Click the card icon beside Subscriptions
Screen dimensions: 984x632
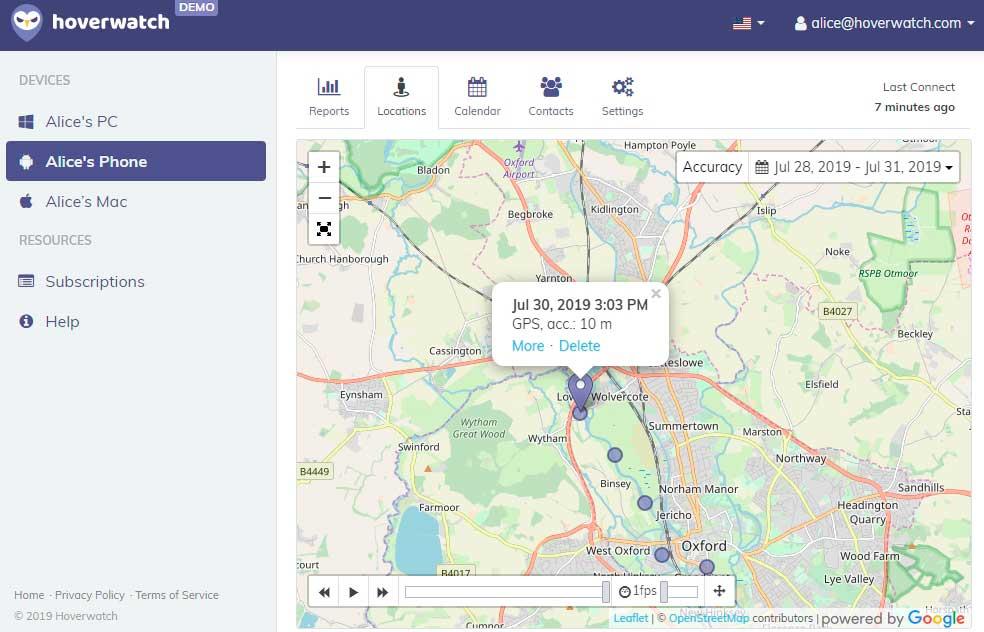point(26,281)
